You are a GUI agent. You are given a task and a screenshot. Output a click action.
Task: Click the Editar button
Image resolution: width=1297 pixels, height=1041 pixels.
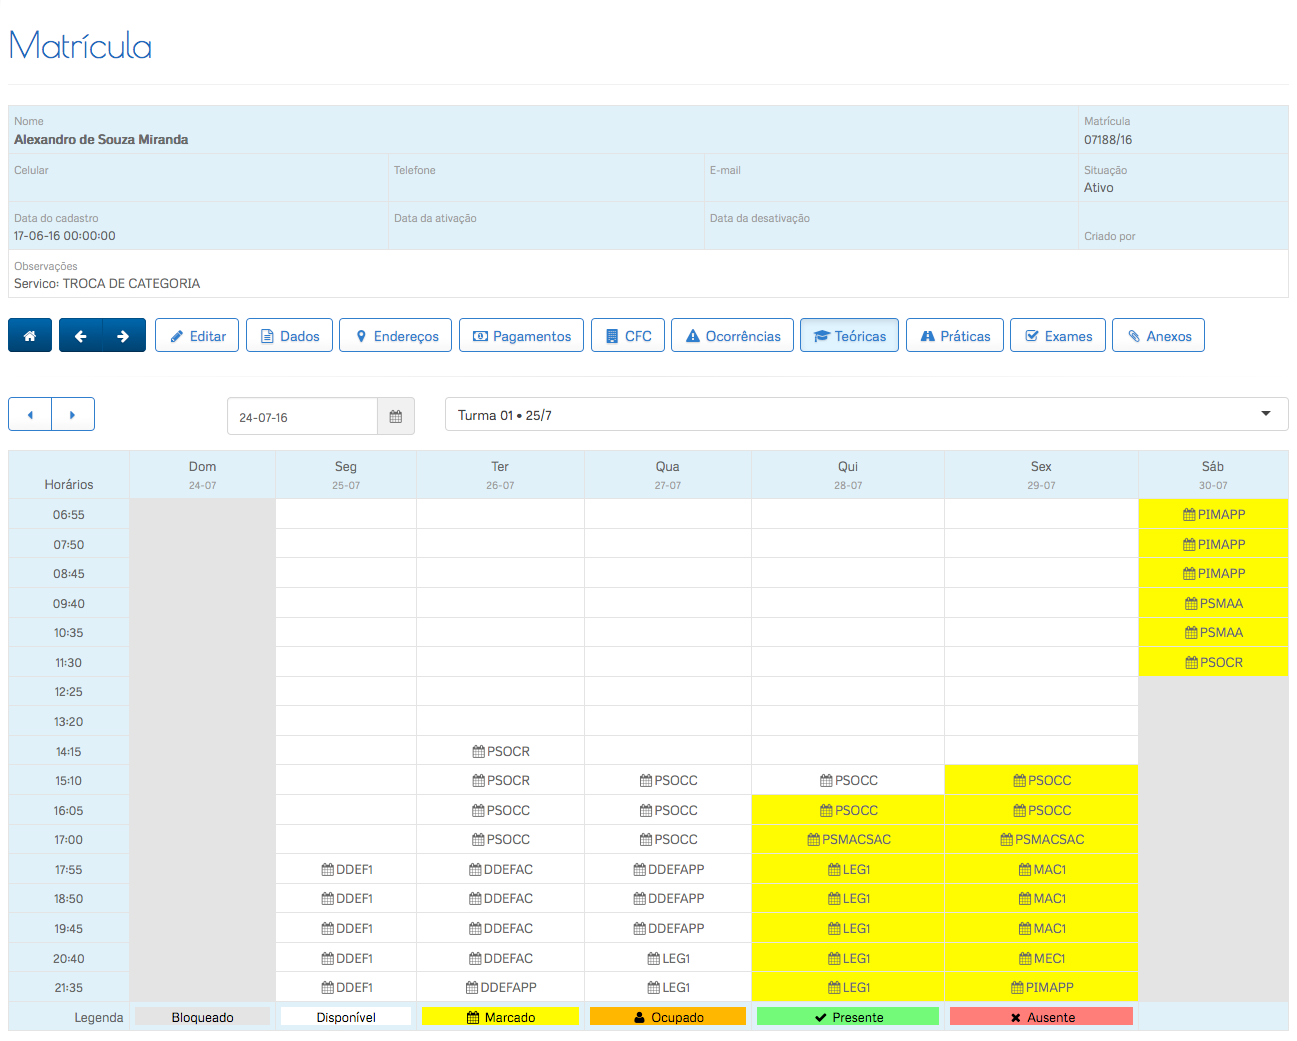pyautogui.click(x=197, y=336)
